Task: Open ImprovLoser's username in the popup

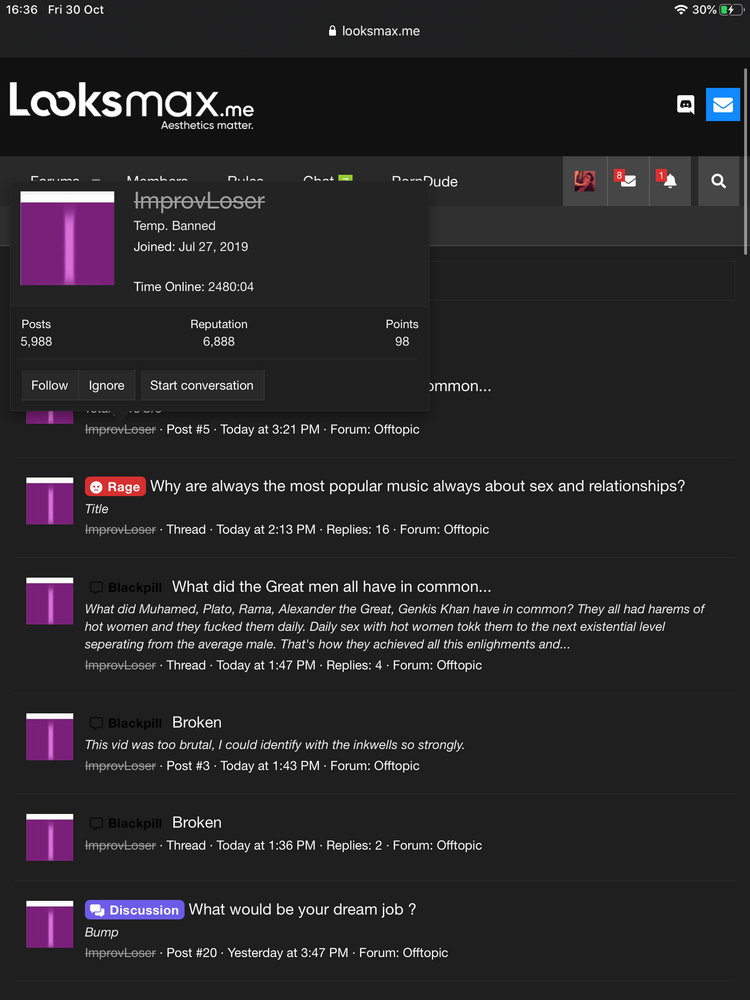Action: 199,202
